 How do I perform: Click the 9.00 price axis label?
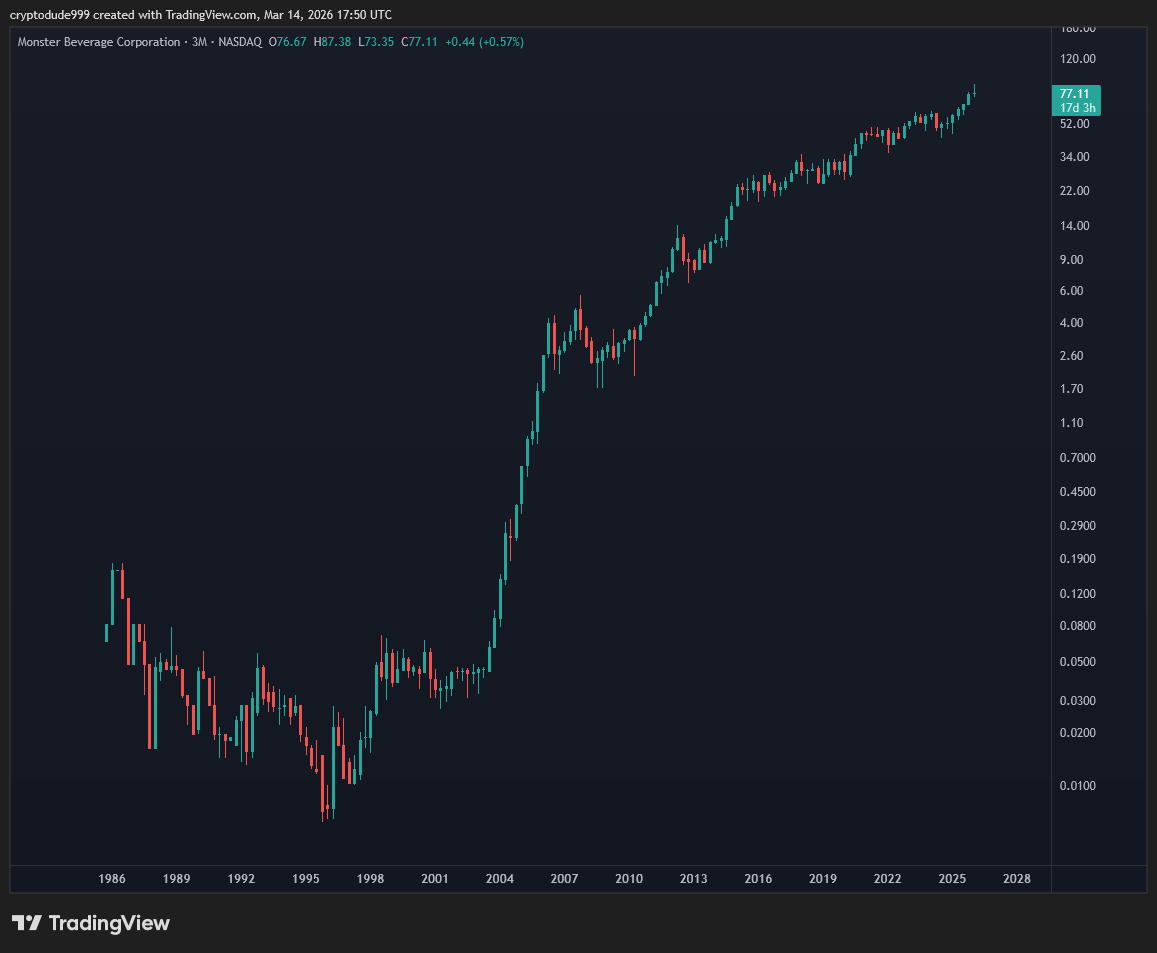pyautogui.click(x=1071, y=260)
